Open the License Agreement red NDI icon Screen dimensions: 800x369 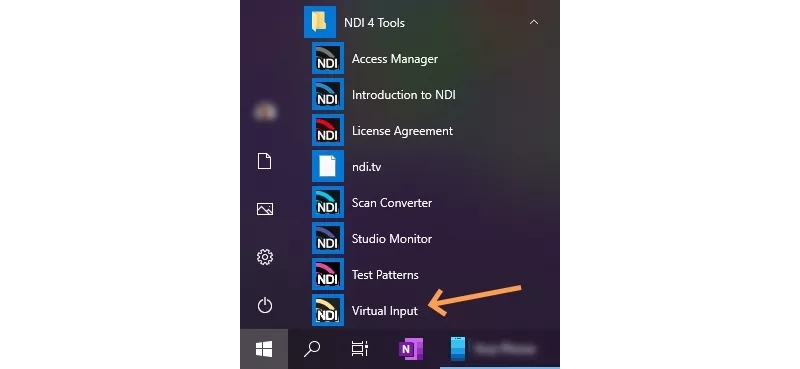point(328,130)
